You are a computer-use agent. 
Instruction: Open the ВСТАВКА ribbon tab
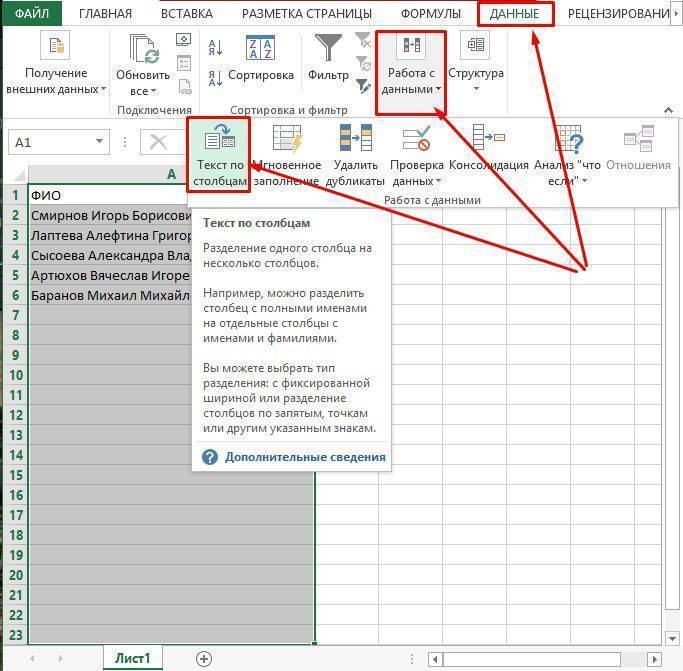click(186, 14)
